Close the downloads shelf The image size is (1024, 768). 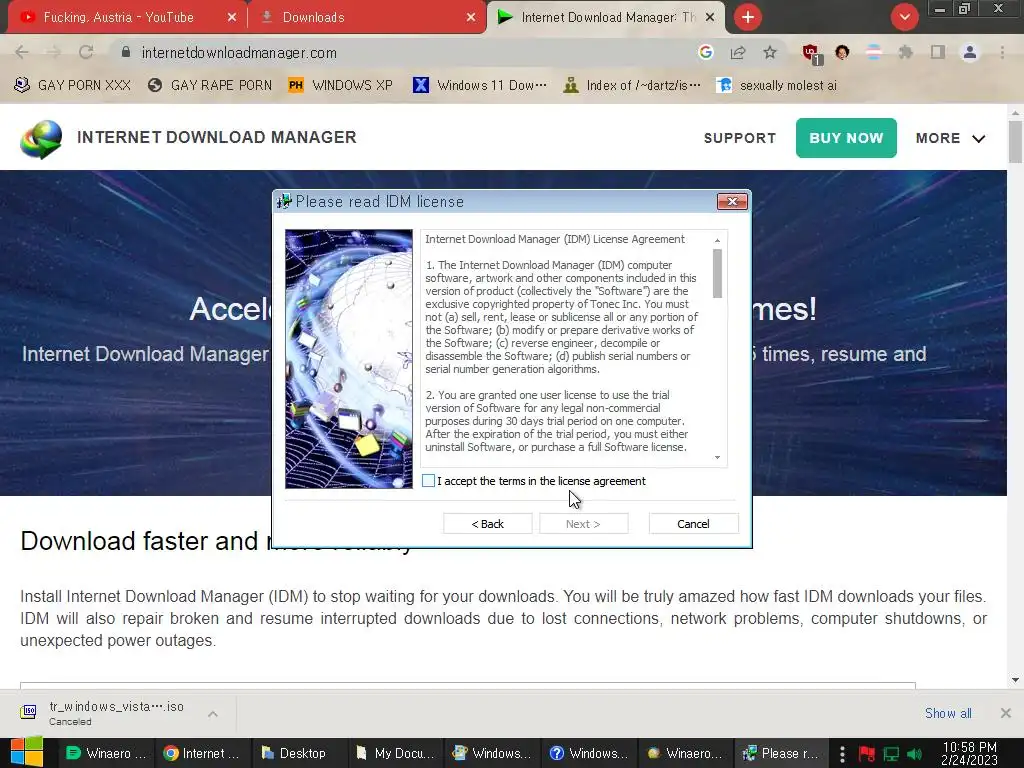pyautogui.click(x=1006, y=713)
